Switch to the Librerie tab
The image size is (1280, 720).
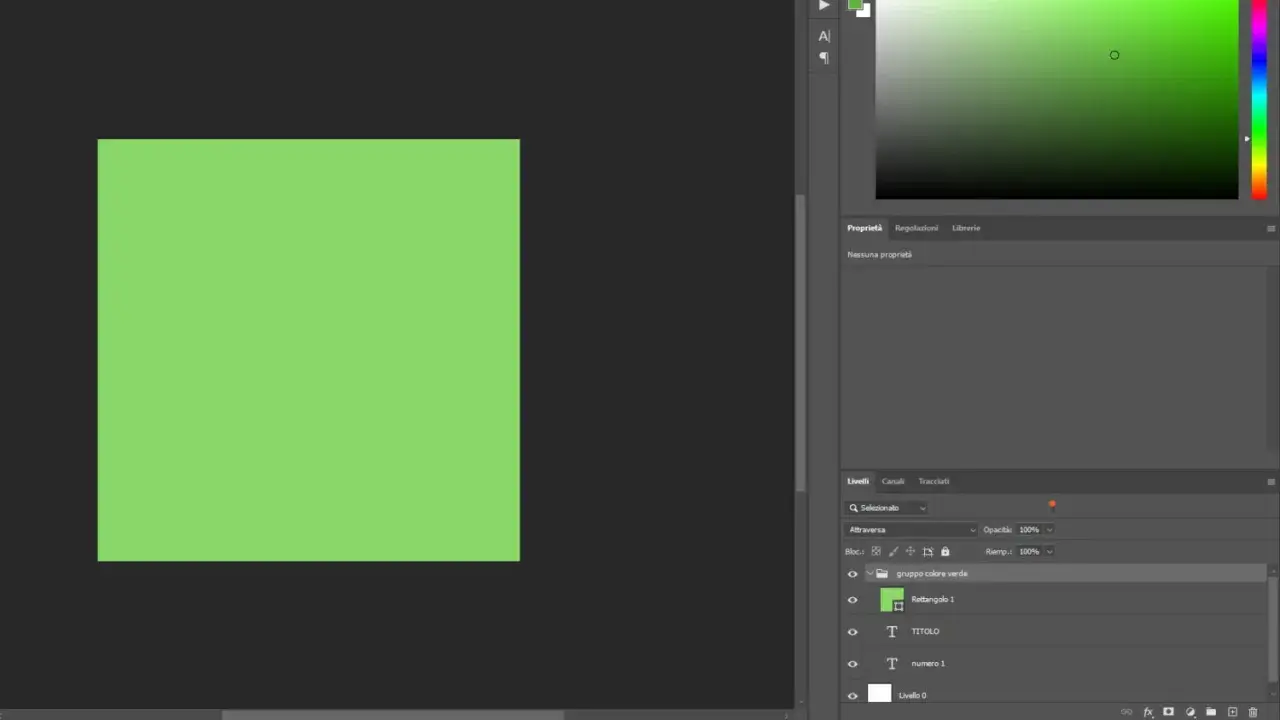click(x=966, y=228)
